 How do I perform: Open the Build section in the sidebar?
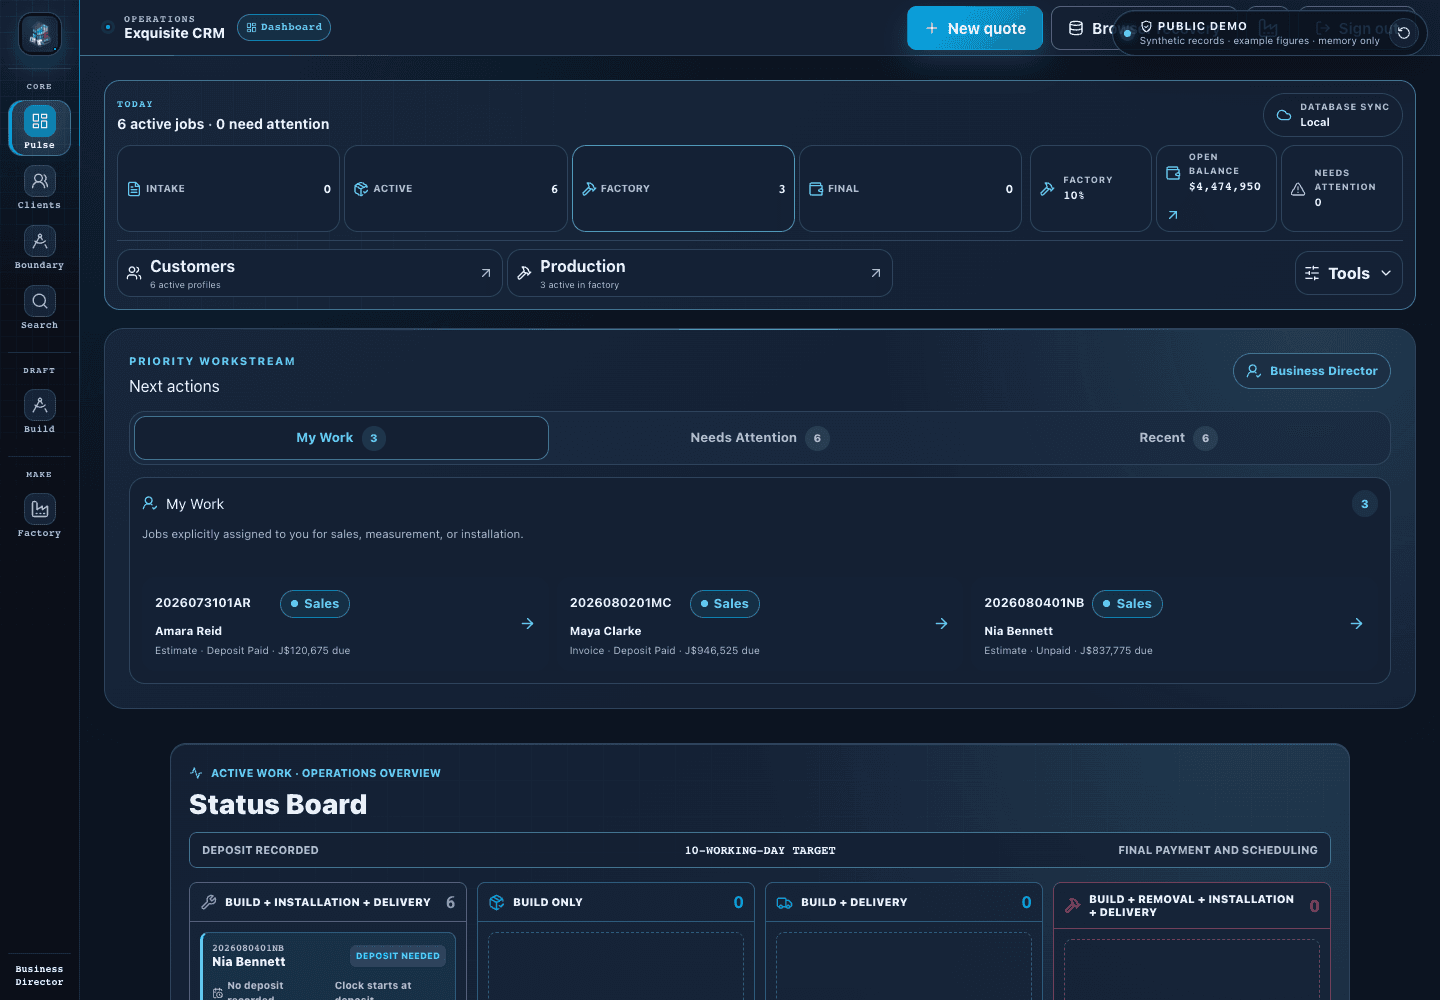(x=40, y=412)
